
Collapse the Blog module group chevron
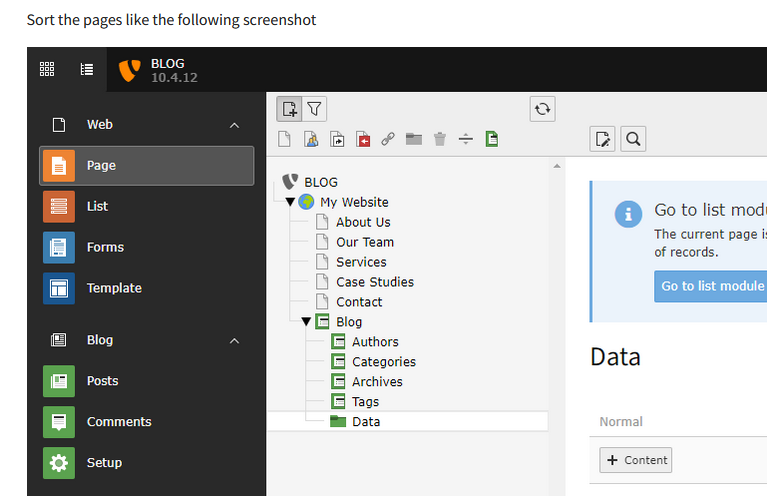coord(234,341)
